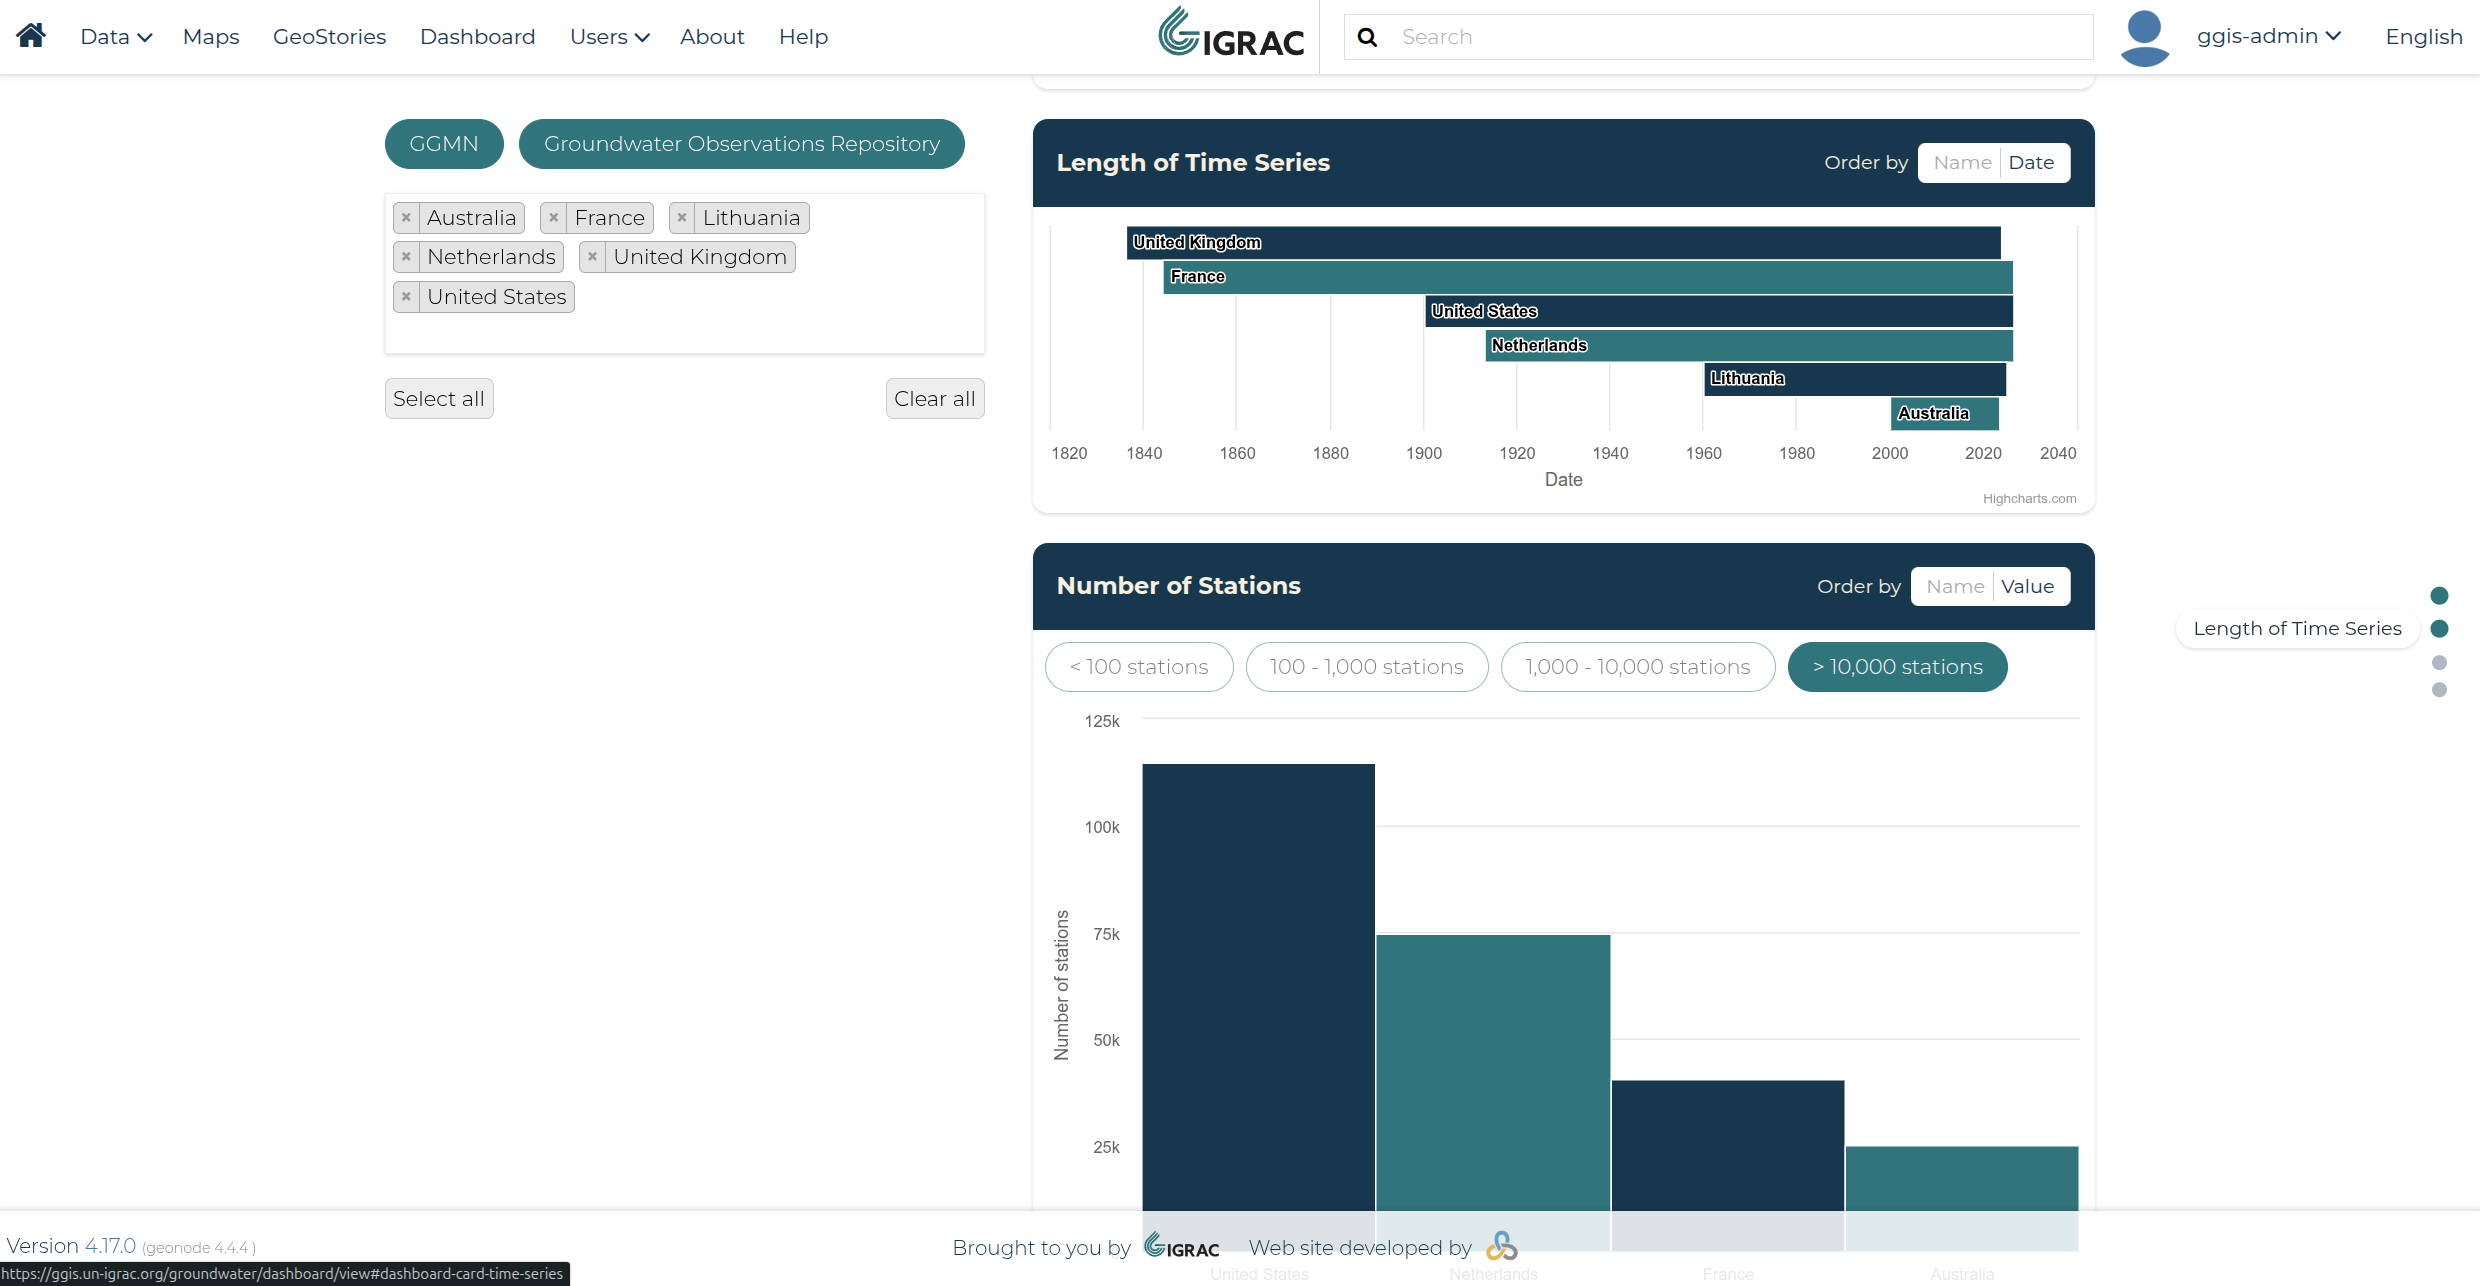Remove Australia tag with x icon
Image resolution: width=2480 pixels, height=1286 pixels.
click(406, 218)
